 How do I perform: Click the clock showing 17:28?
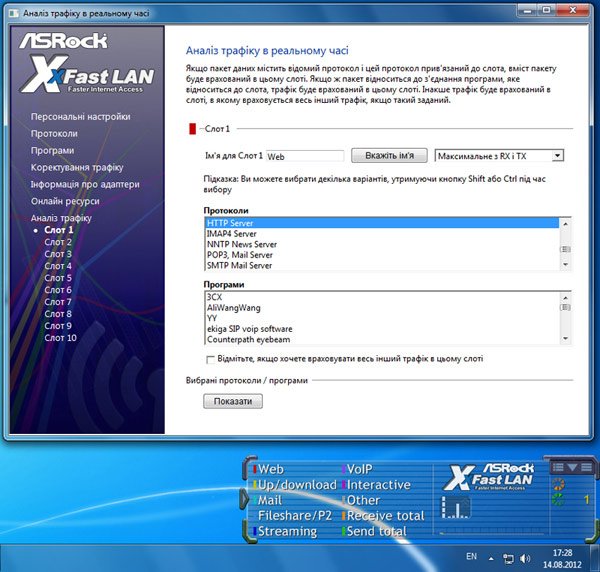(x=562, y=552)
